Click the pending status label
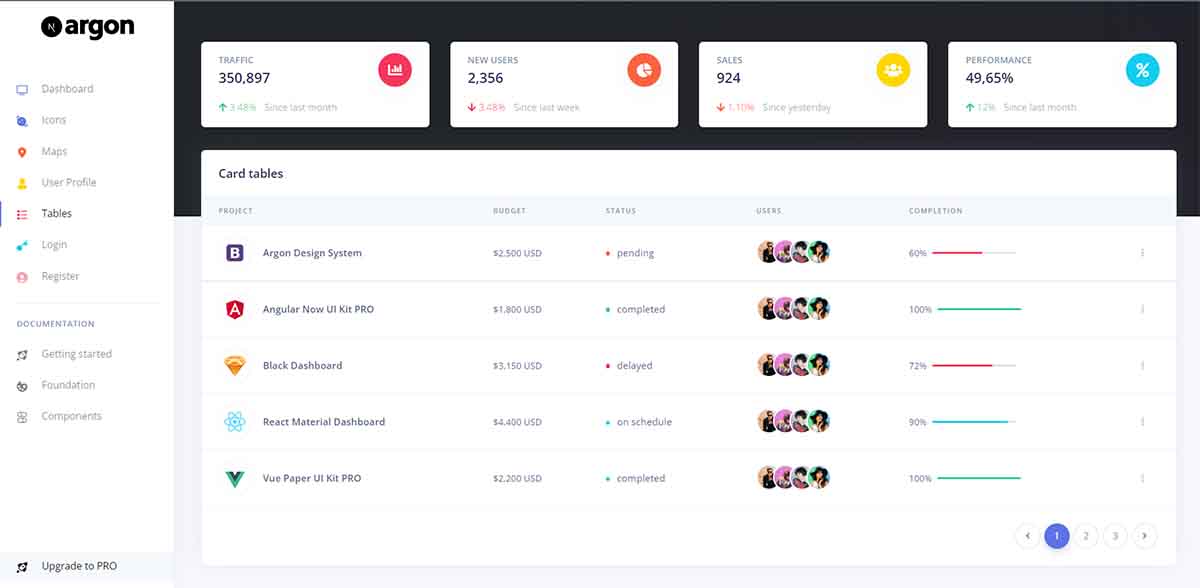1200x588 pixels. tap(635, 254)
